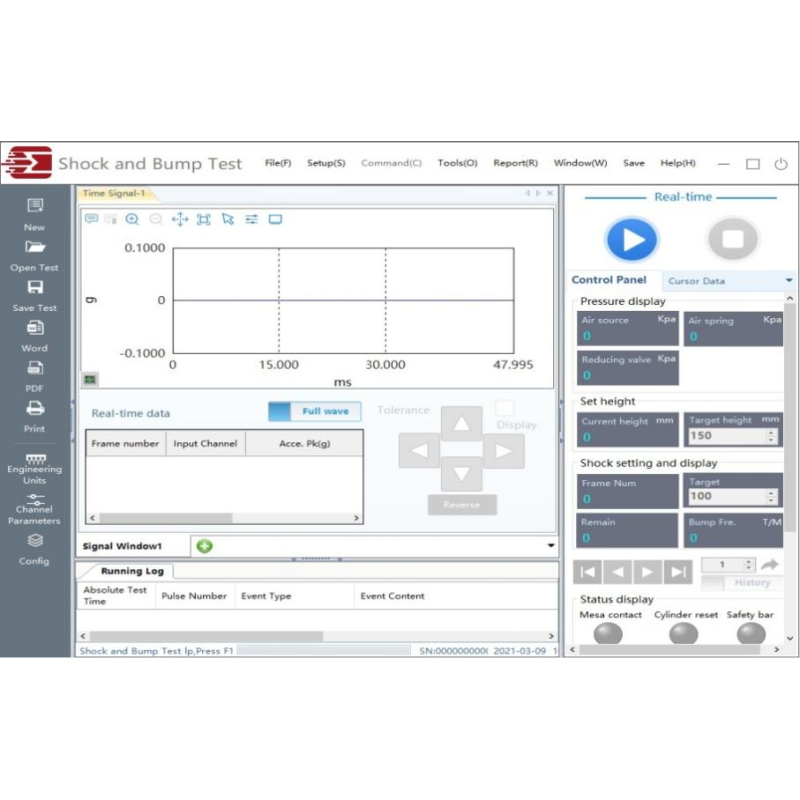Select the chart cursor pointer tool

228,219
